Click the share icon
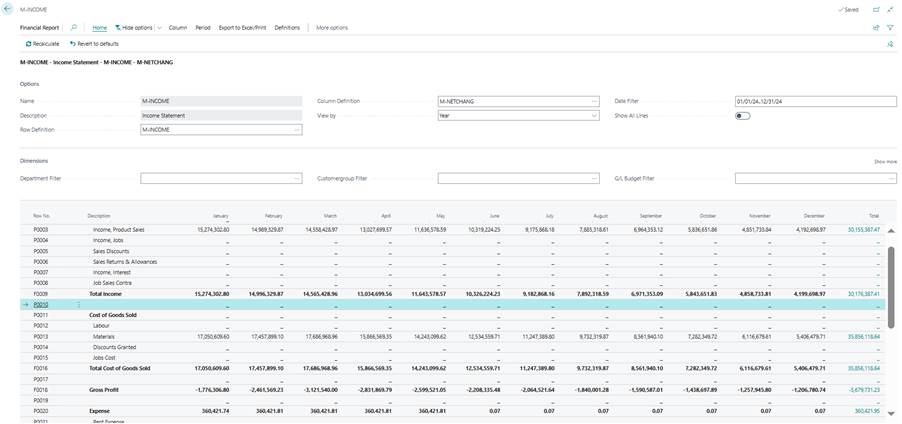 [x=876, y=28]
